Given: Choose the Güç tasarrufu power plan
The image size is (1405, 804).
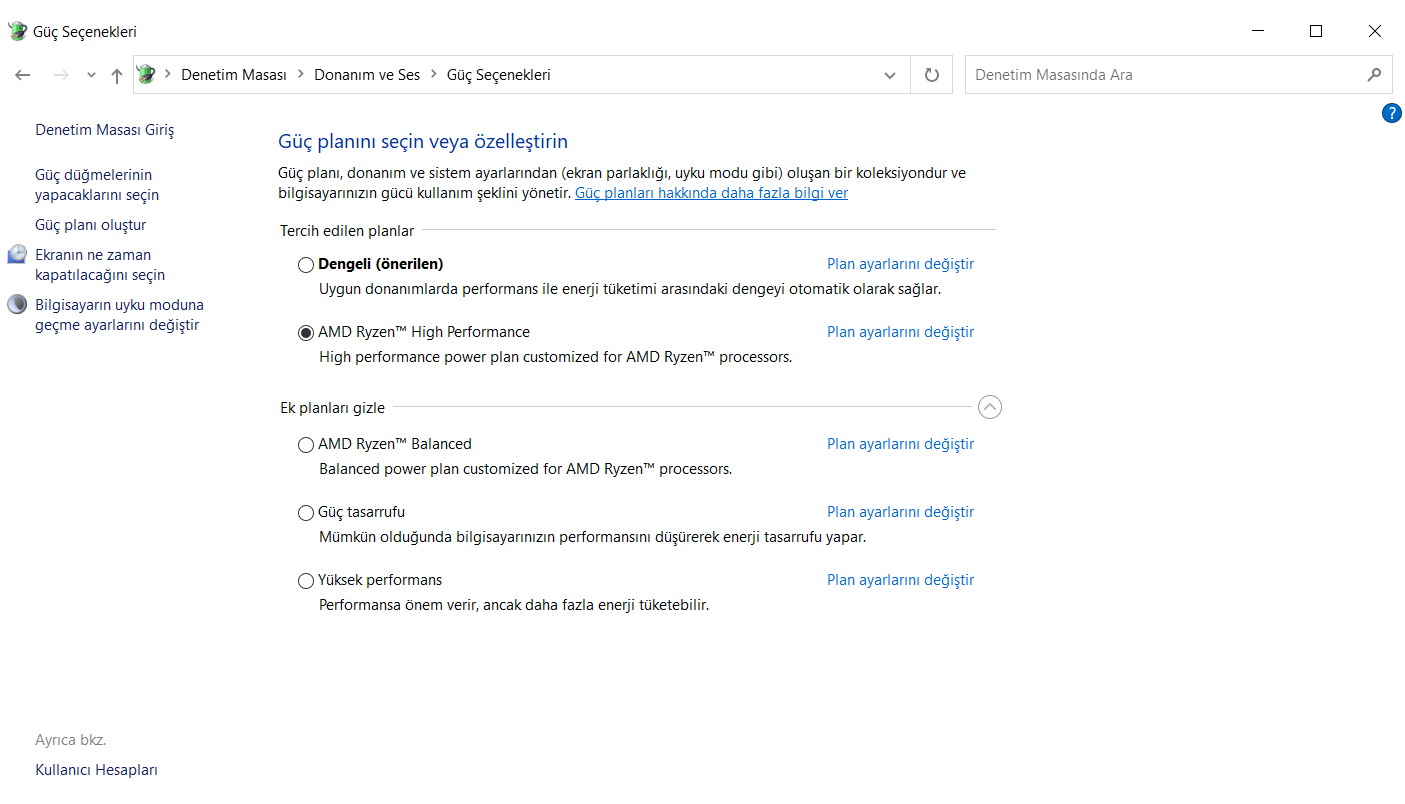Looking at the screenshot, I should click(306, 513).
